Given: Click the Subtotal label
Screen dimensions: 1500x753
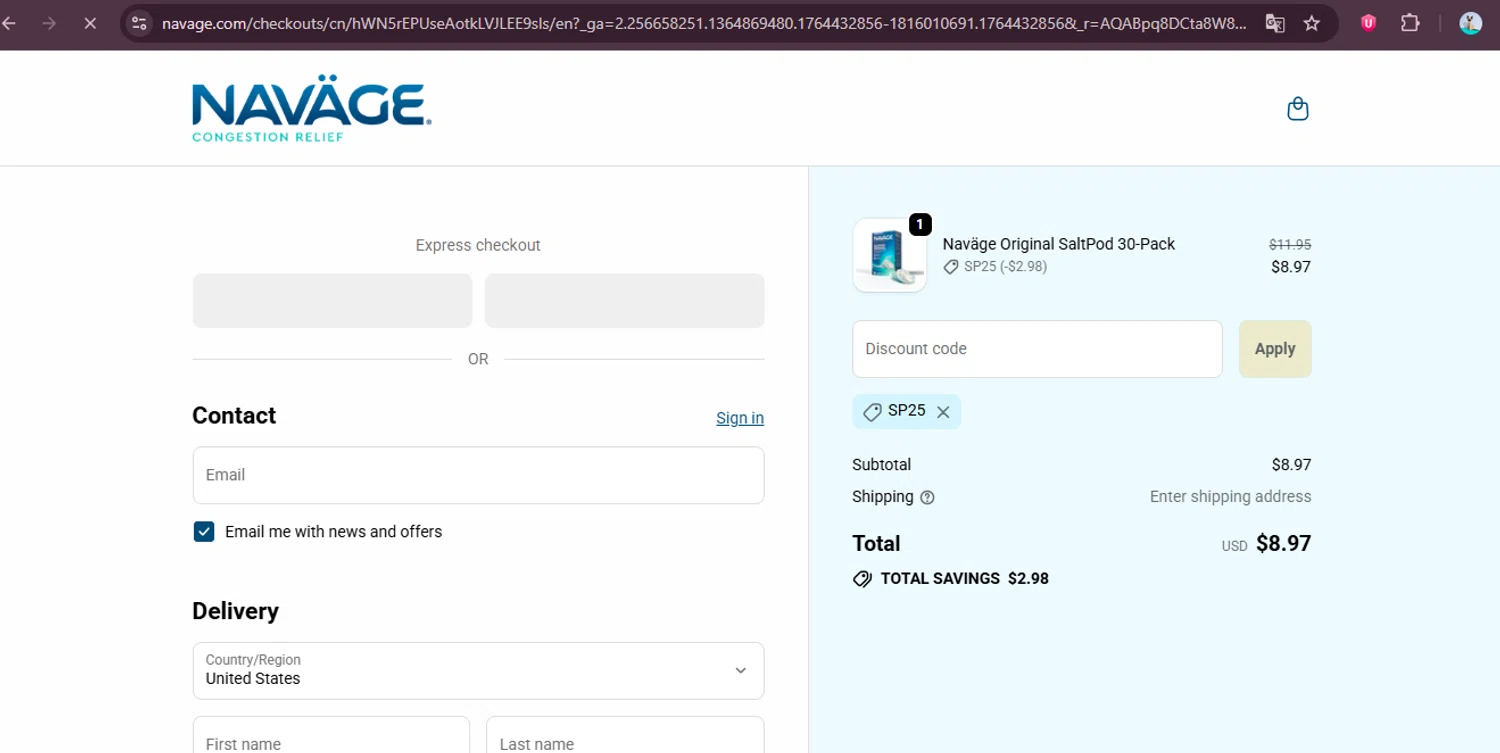Looking at the screenshot, I should [881, 465].
